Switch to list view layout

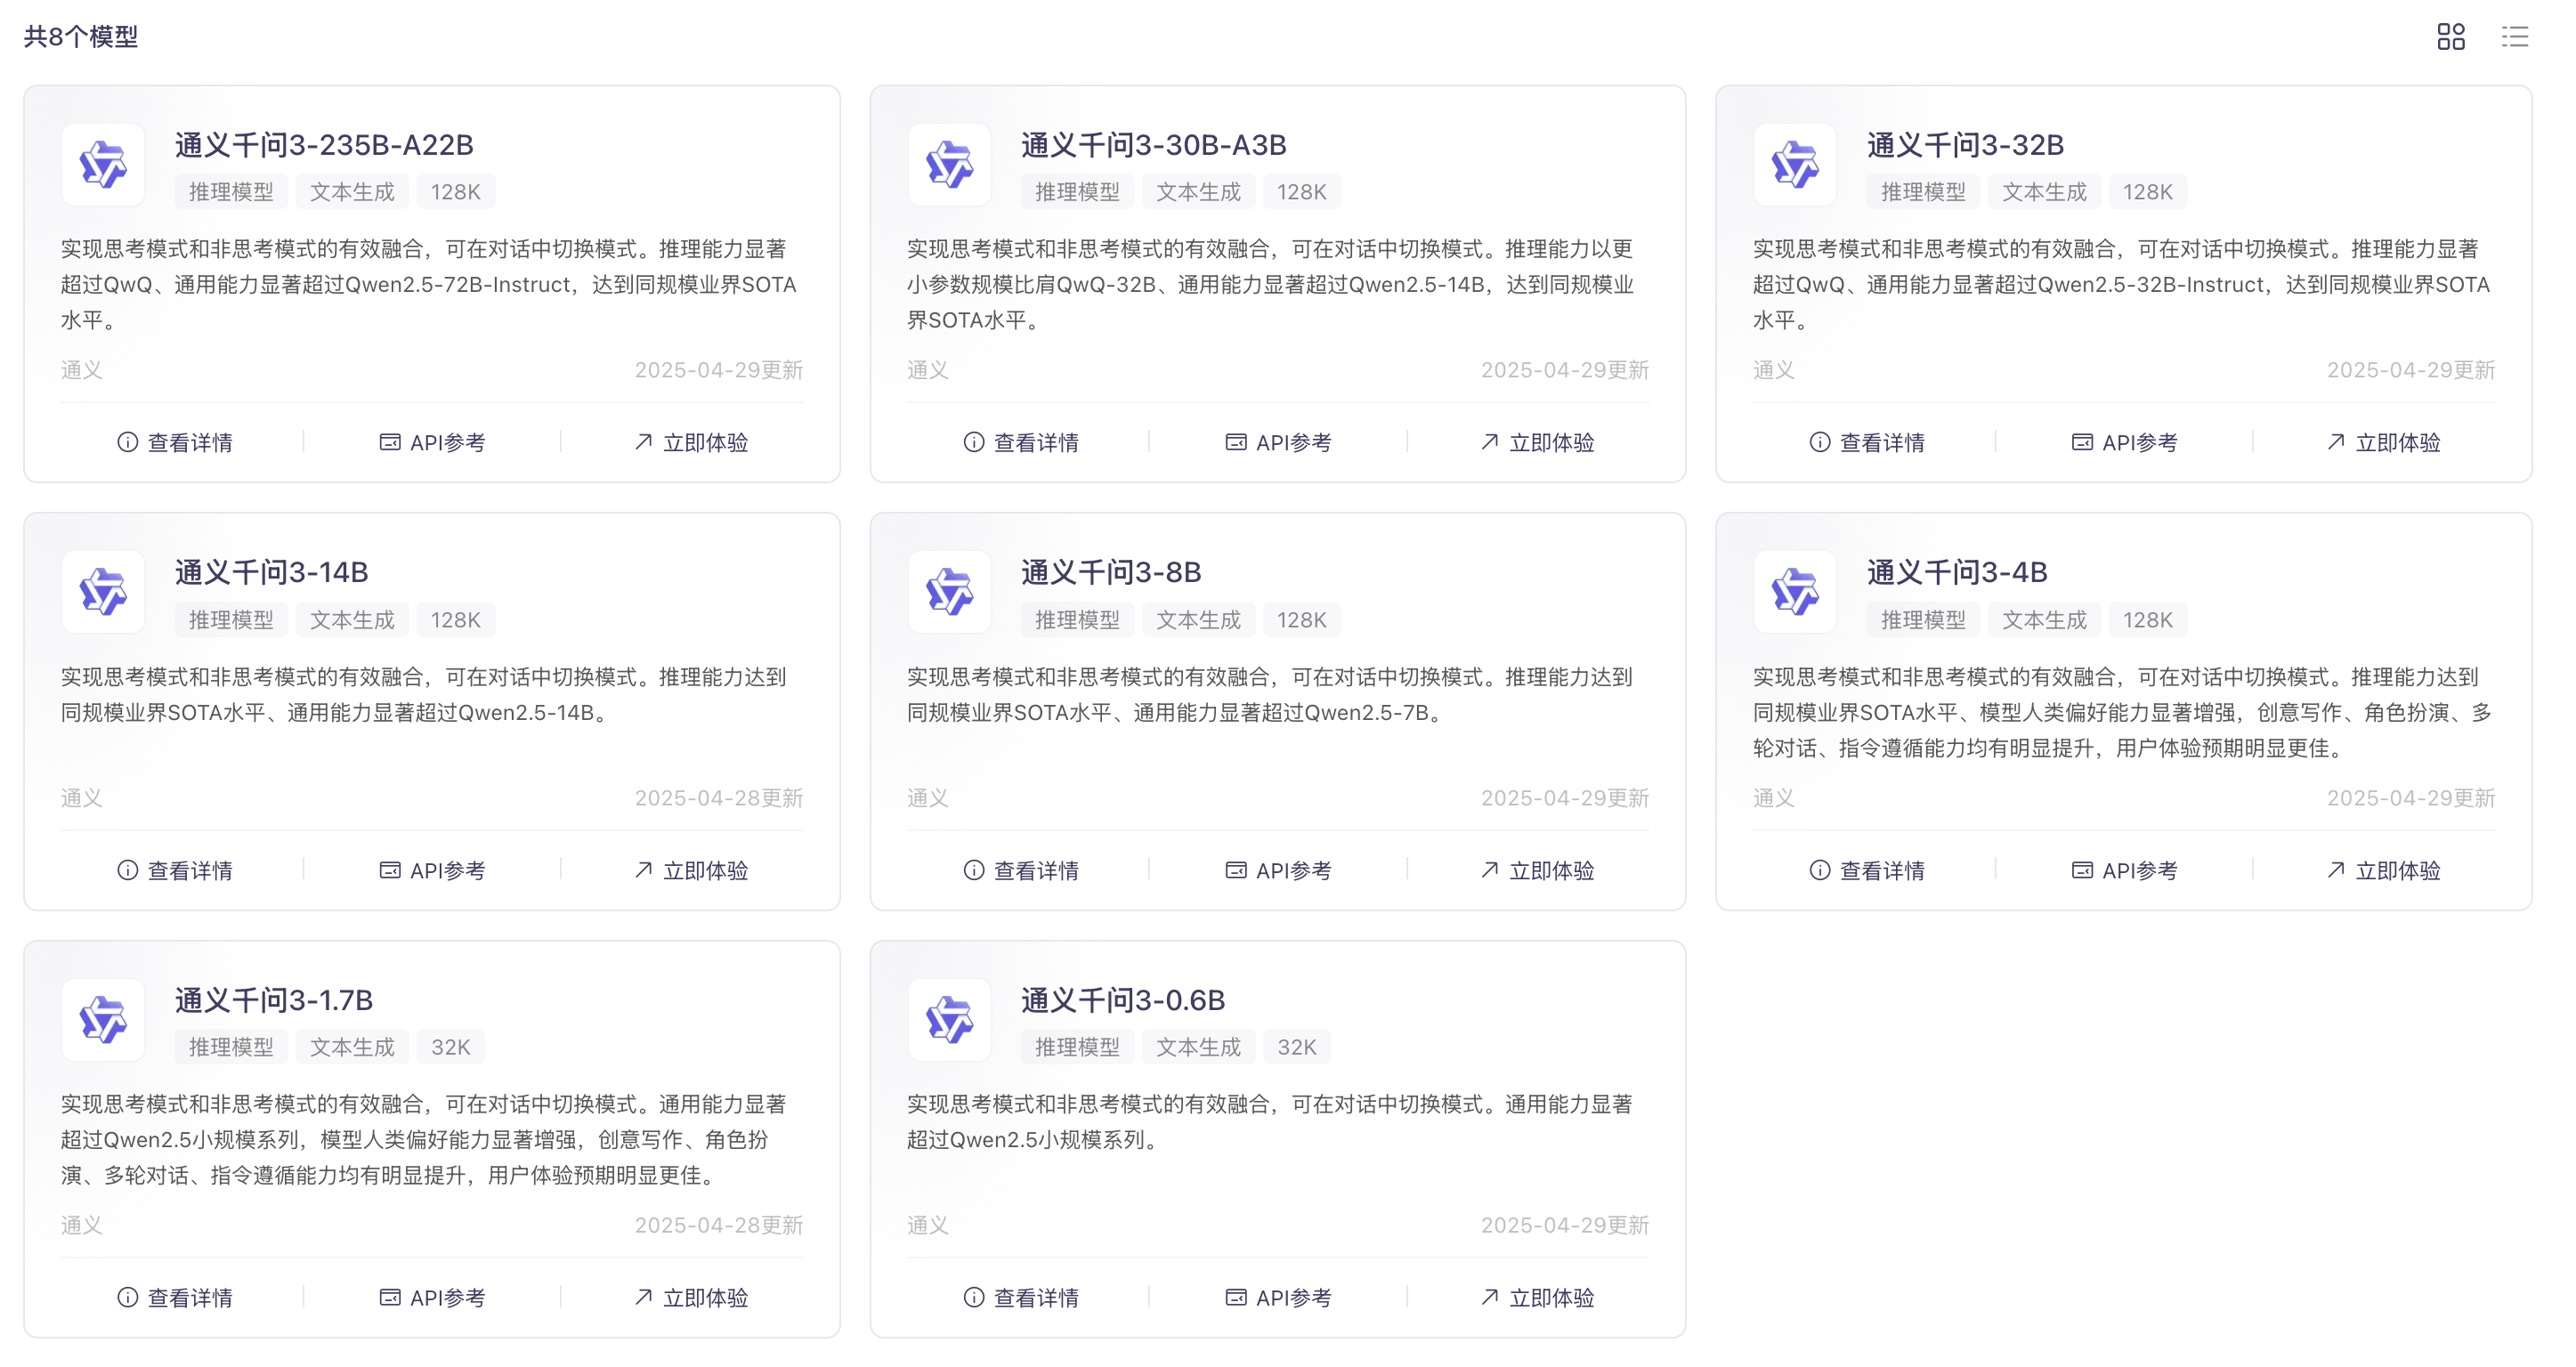coord(2514,37)
